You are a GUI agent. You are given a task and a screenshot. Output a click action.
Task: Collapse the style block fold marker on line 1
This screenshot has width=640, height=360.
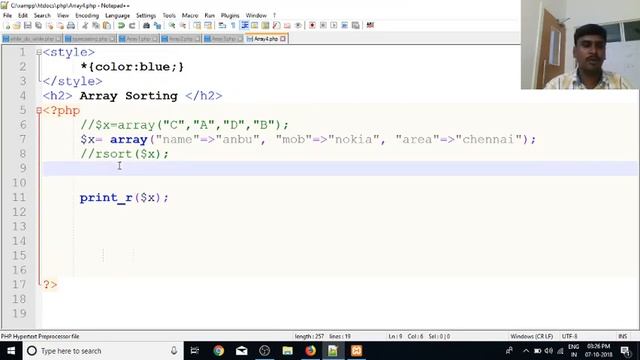(x=39, y=52)
